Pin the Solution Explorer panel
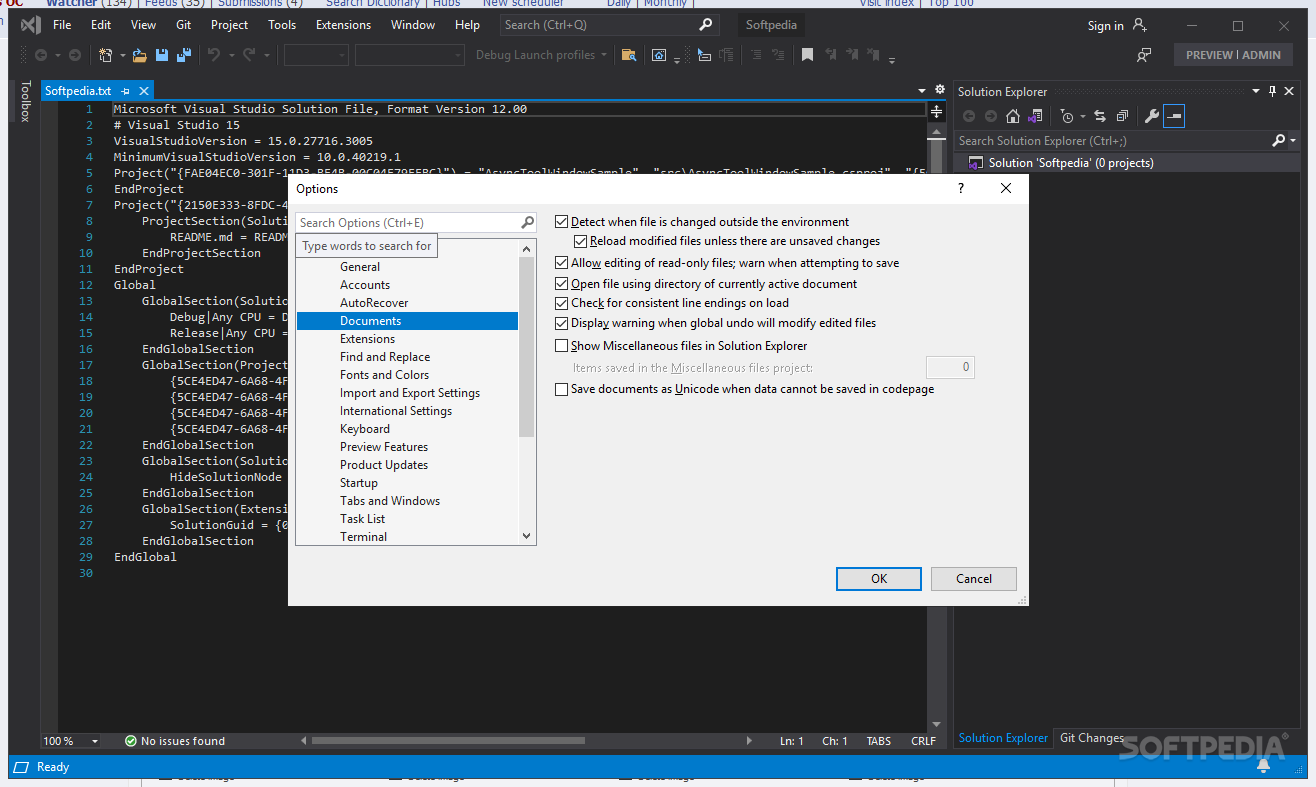 tap(1272, 91)
